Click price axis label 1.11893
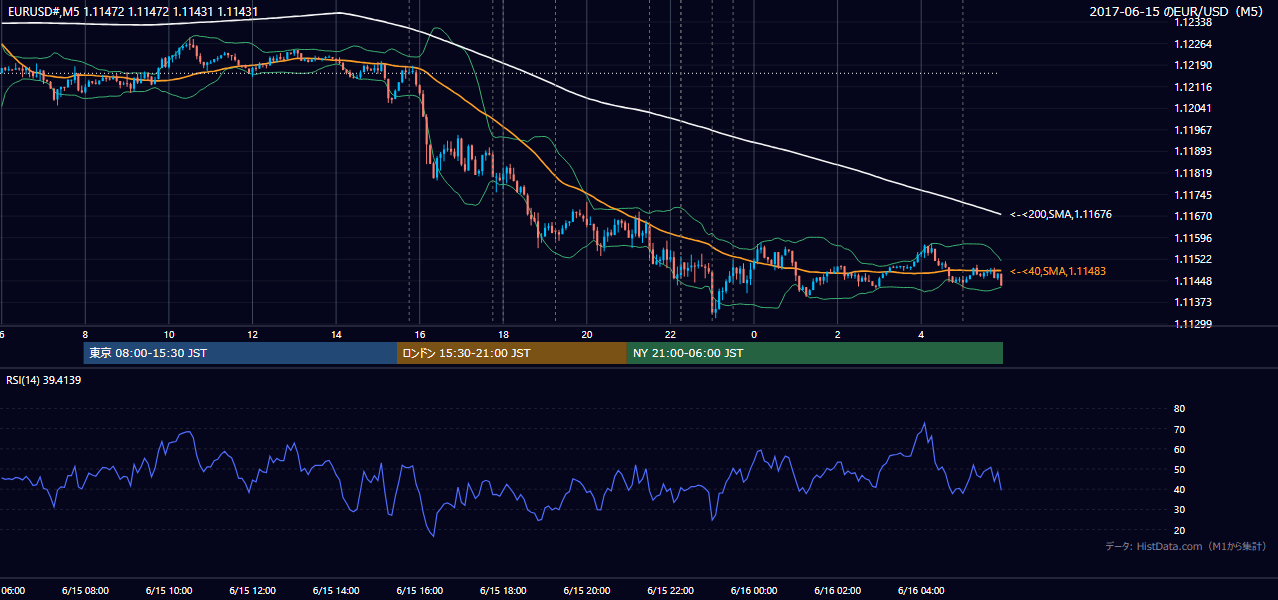Screen dimensions: 1278x600 coord(1193,151)
